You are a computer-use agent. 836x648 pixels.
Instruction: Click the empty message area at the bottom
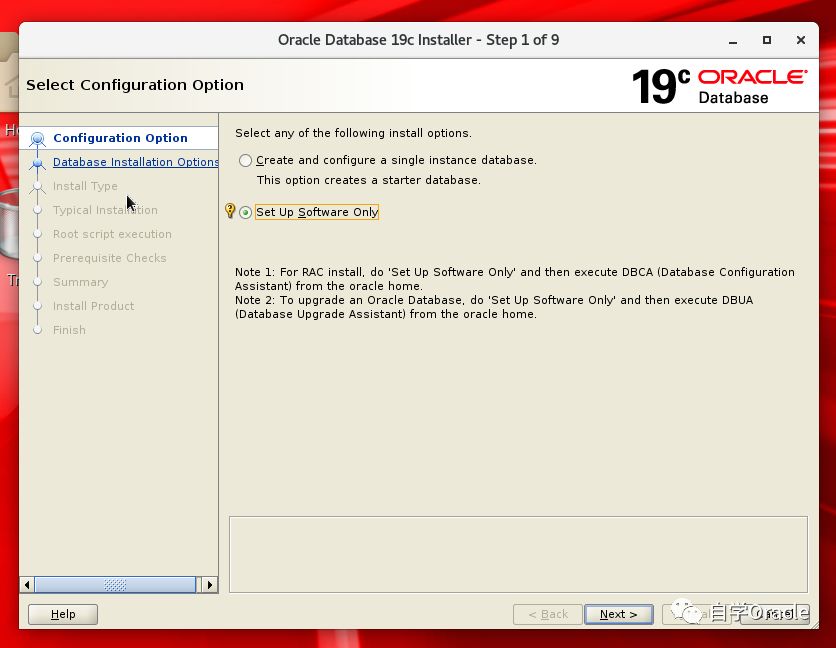pyautogui.click(x=518, y=554)
